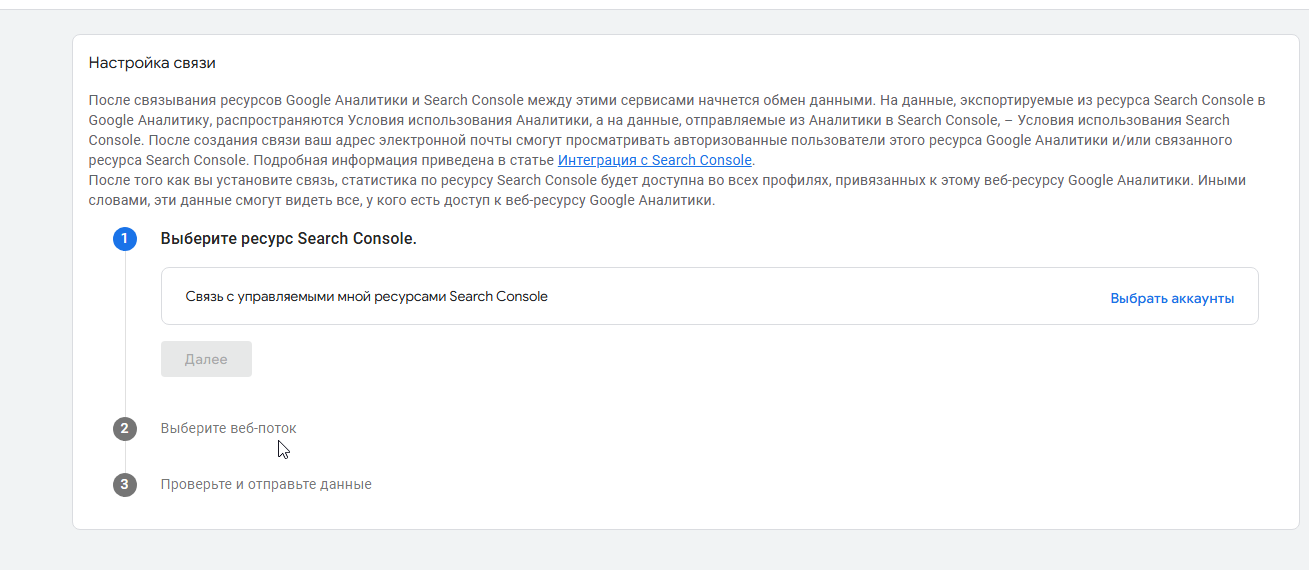Click the step 1 numbered circle icon
1309x570 pixels.
[x=125, y=240]
